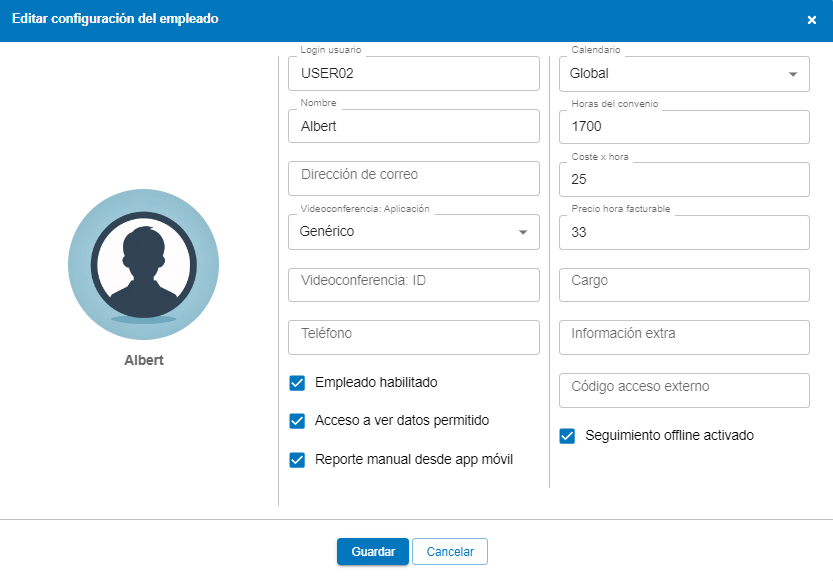Close the employee configuration dialog
833x581 pixels.
(x=811, y=20)
